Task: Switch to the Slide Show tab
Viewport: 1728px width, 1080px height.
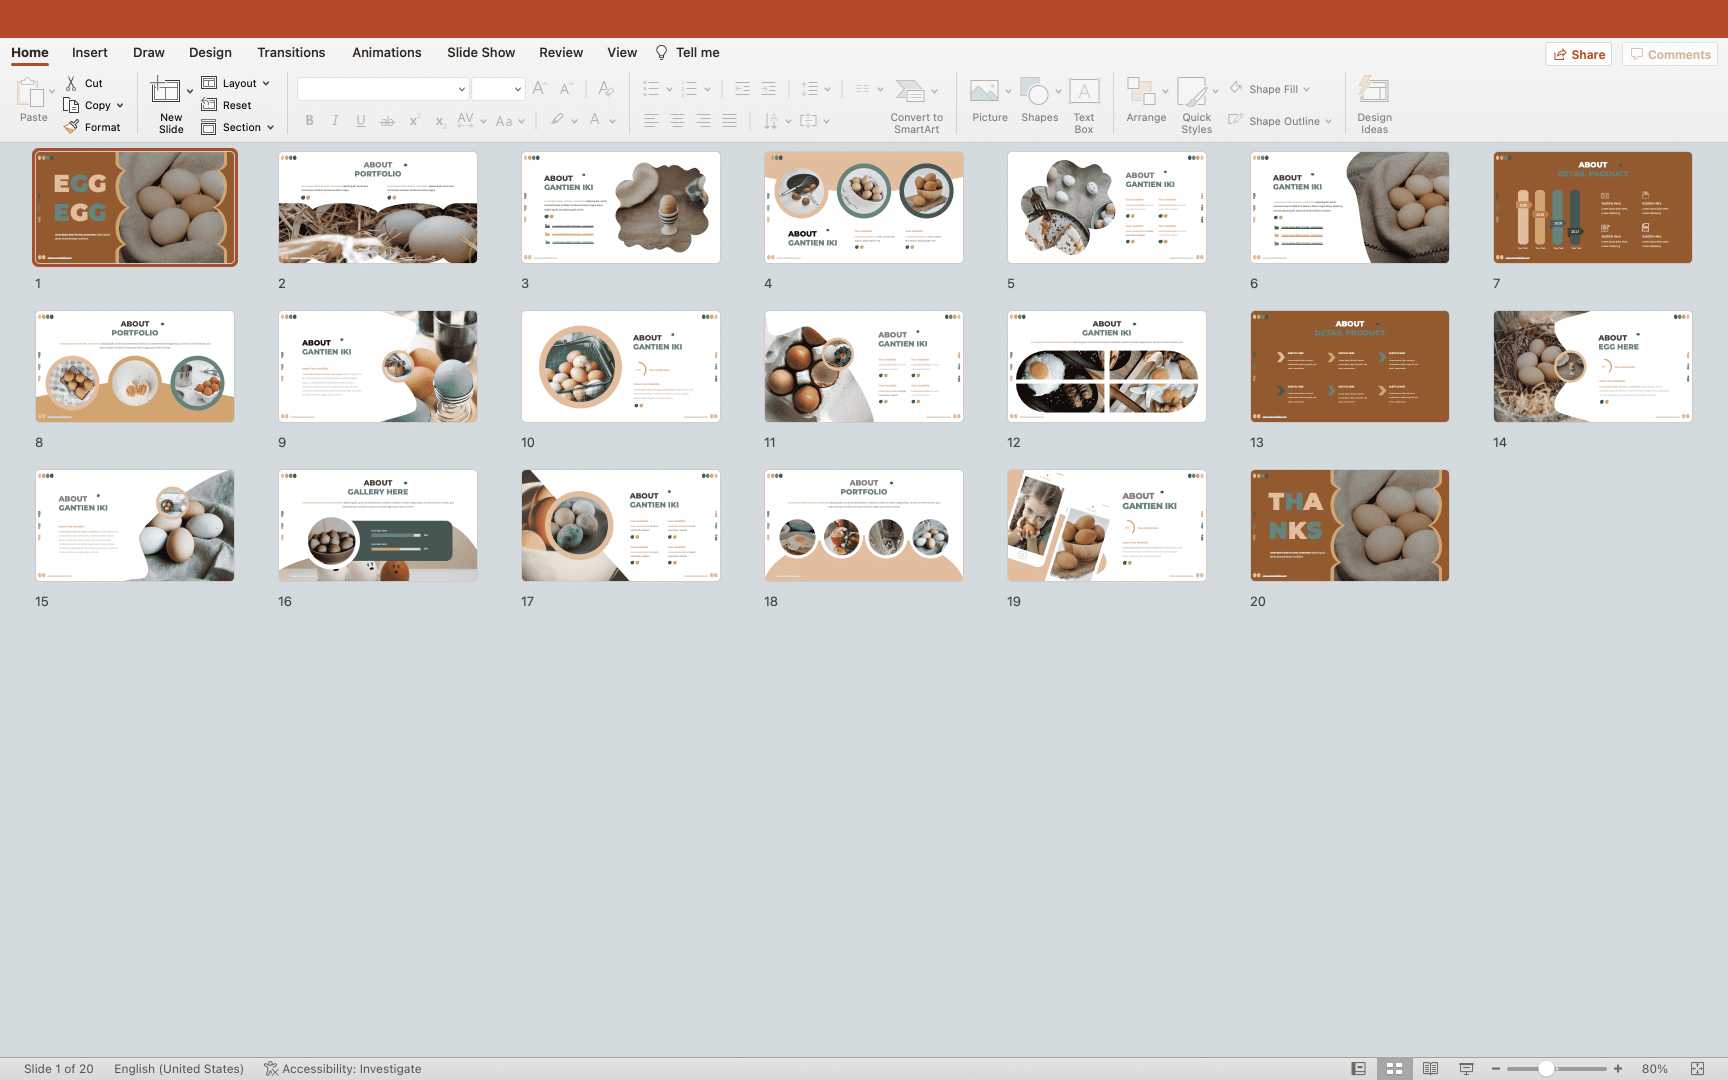Action: click(x=480, y=53)
